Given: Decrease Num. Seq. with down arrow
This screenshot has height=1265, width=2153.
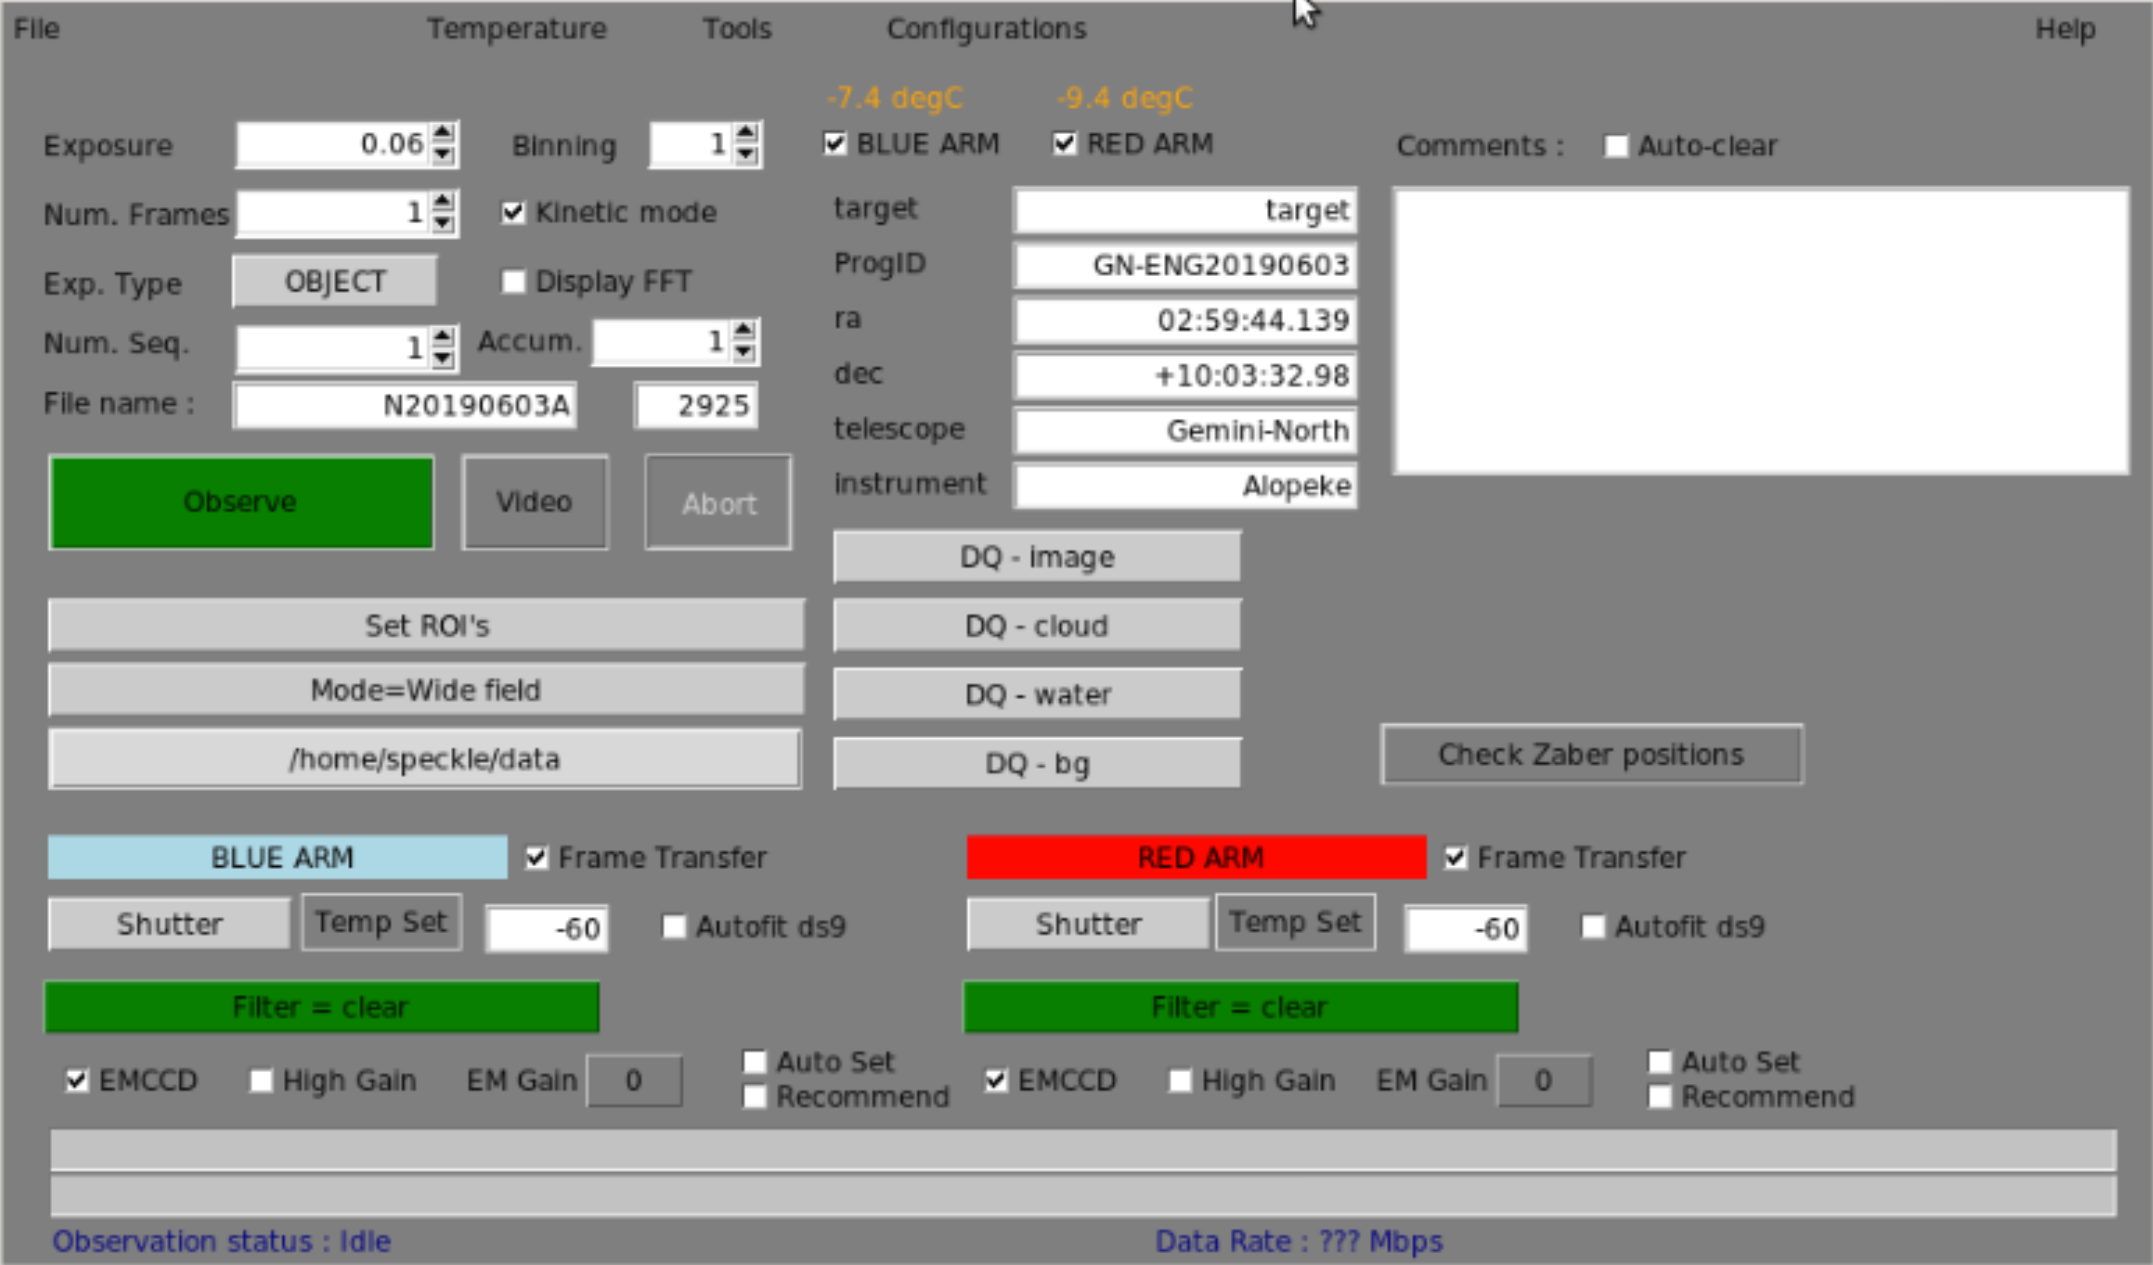Looking at the screenshot, I should coord(443,357).
